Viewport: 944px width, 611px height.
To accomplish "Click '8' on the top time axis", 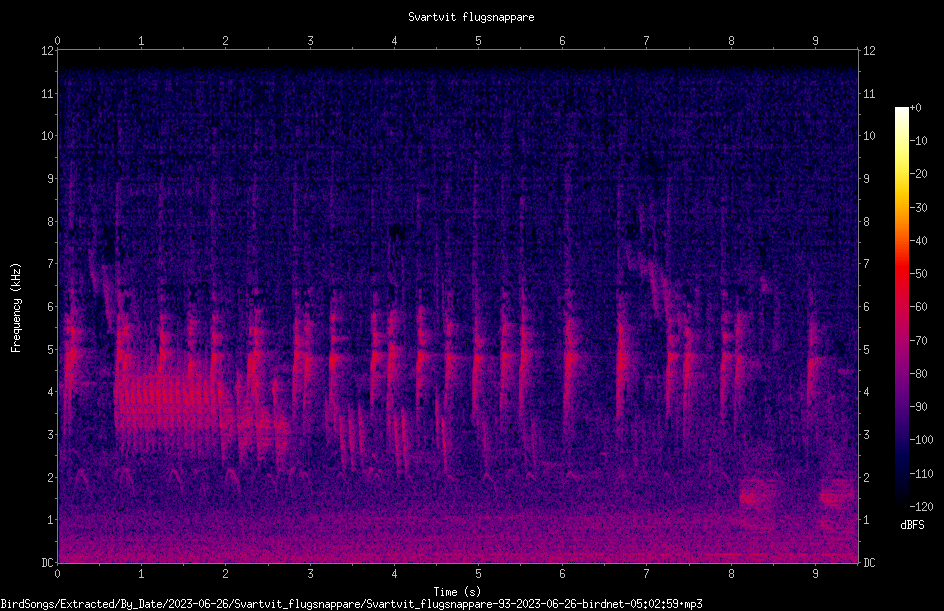I will pos(731,40).
